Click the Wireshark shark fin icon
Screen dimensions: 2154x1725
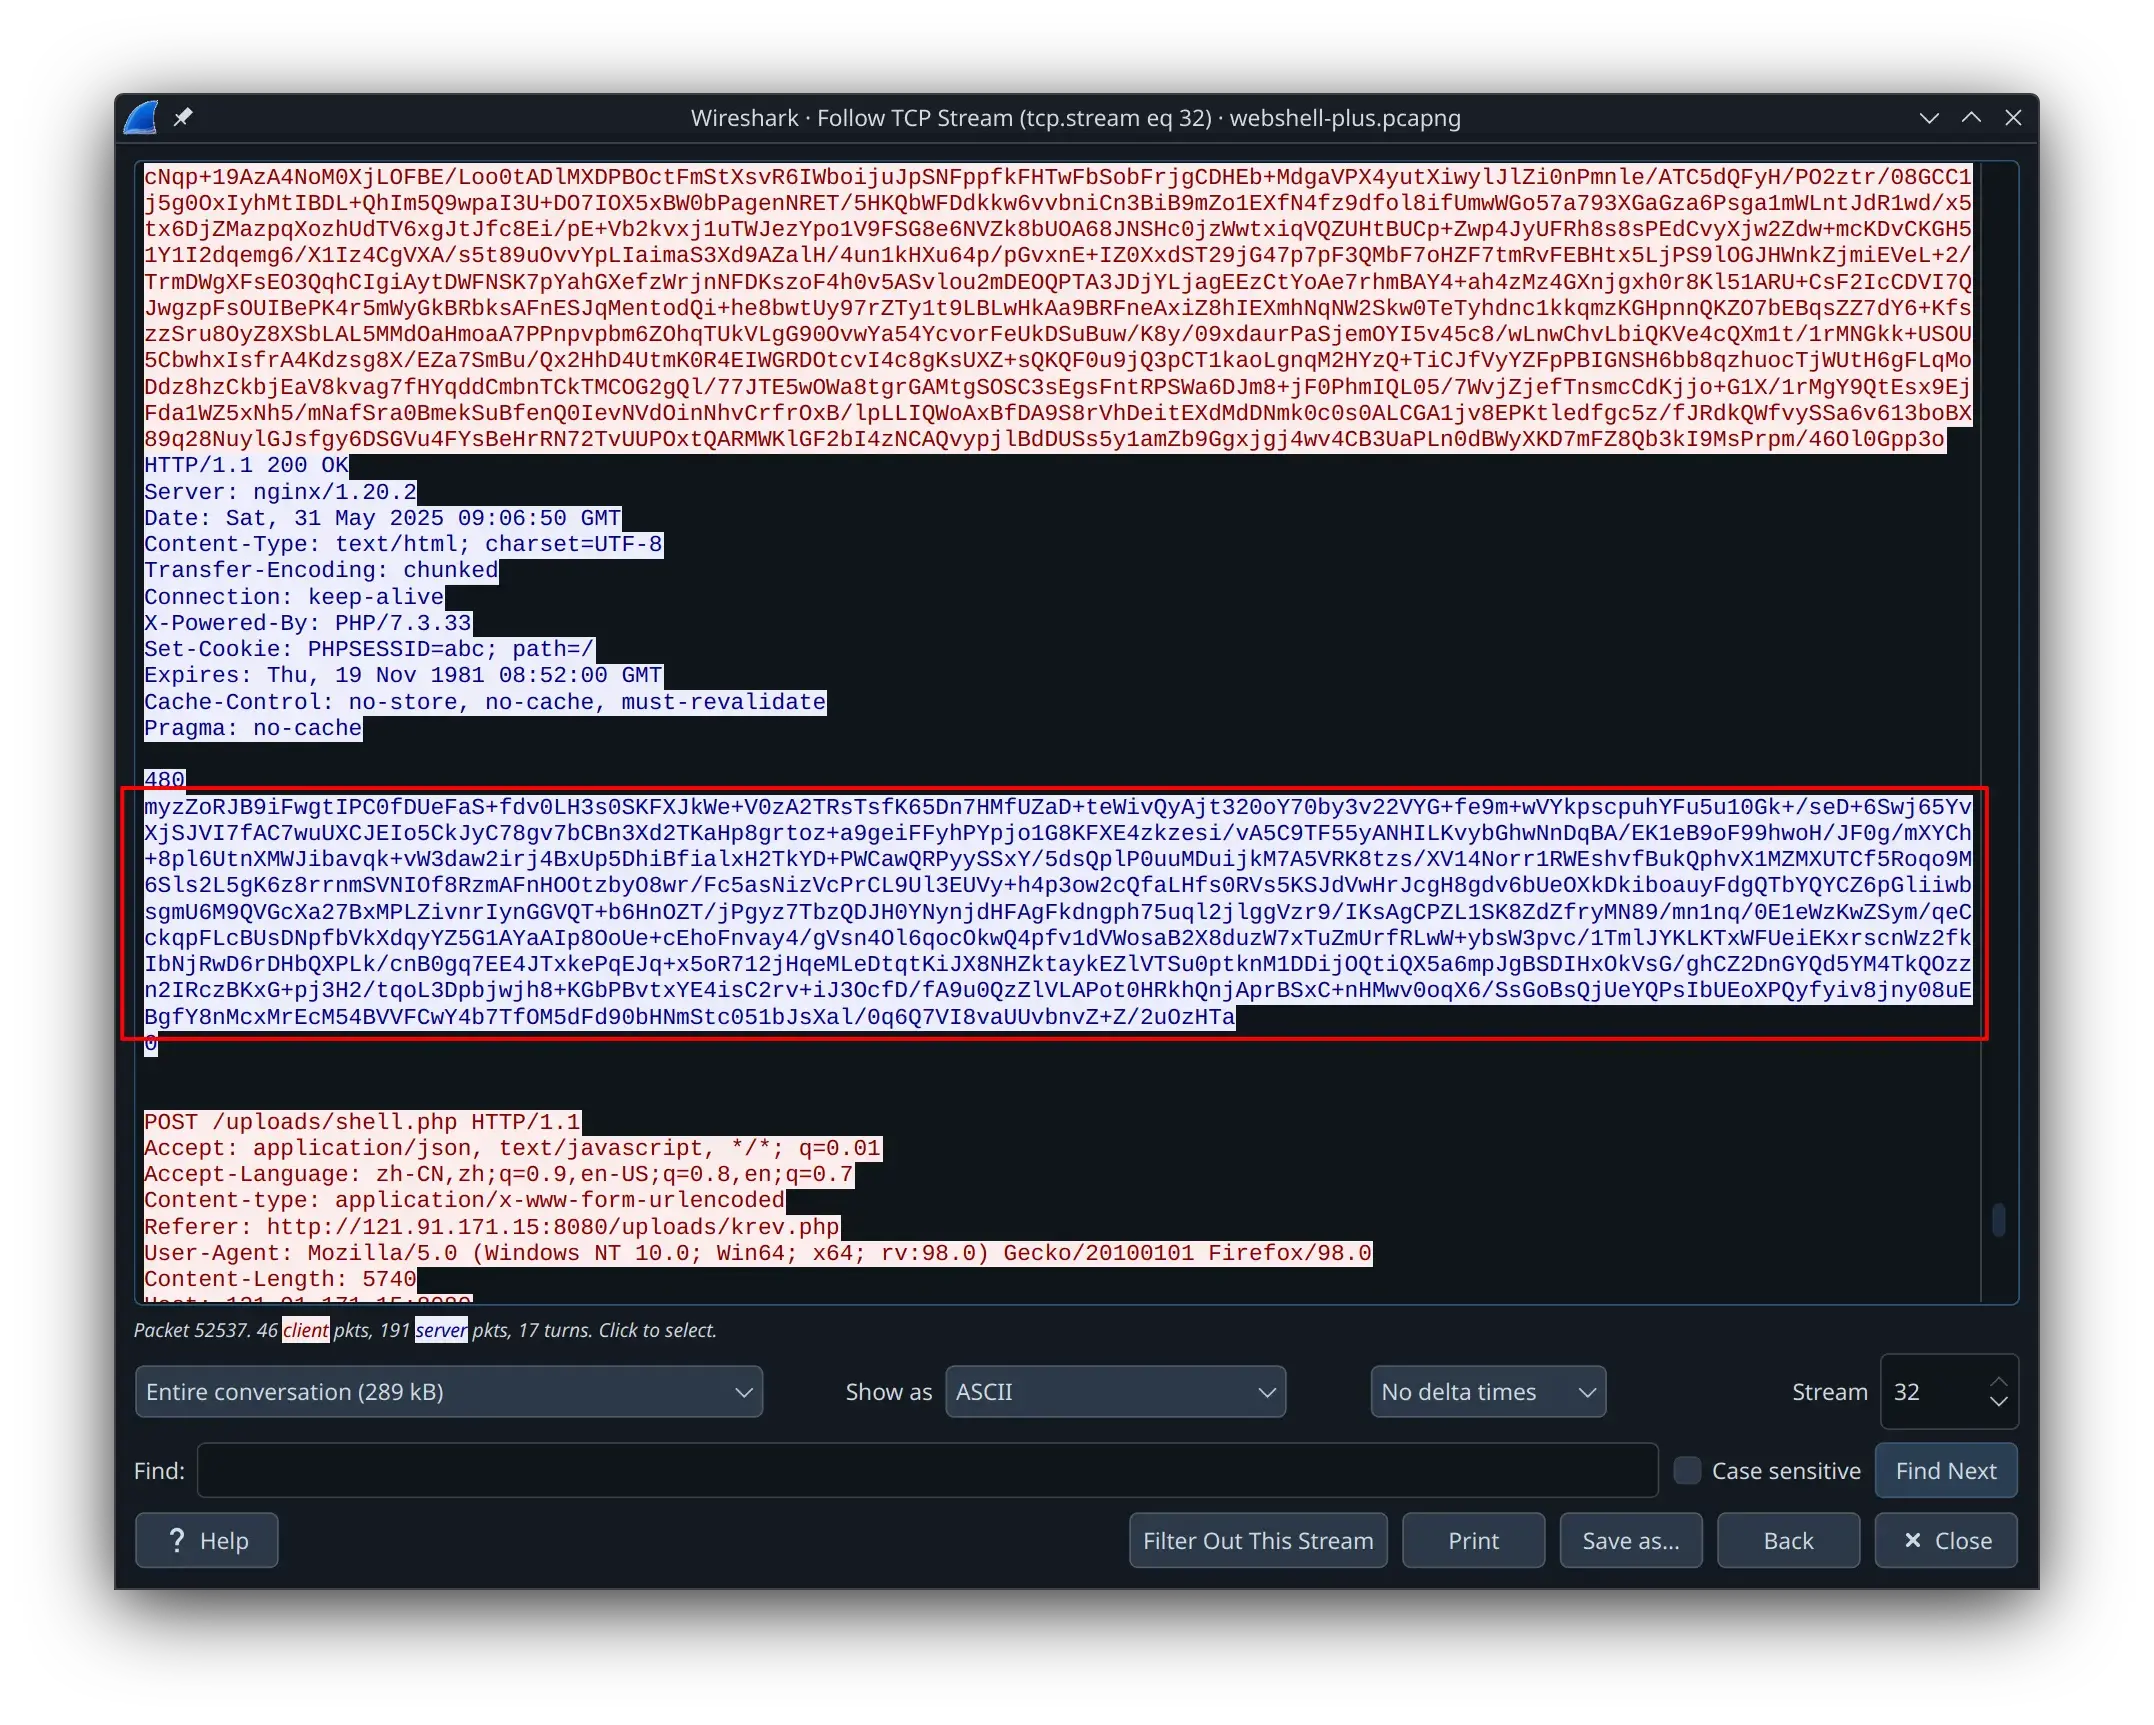141,118
